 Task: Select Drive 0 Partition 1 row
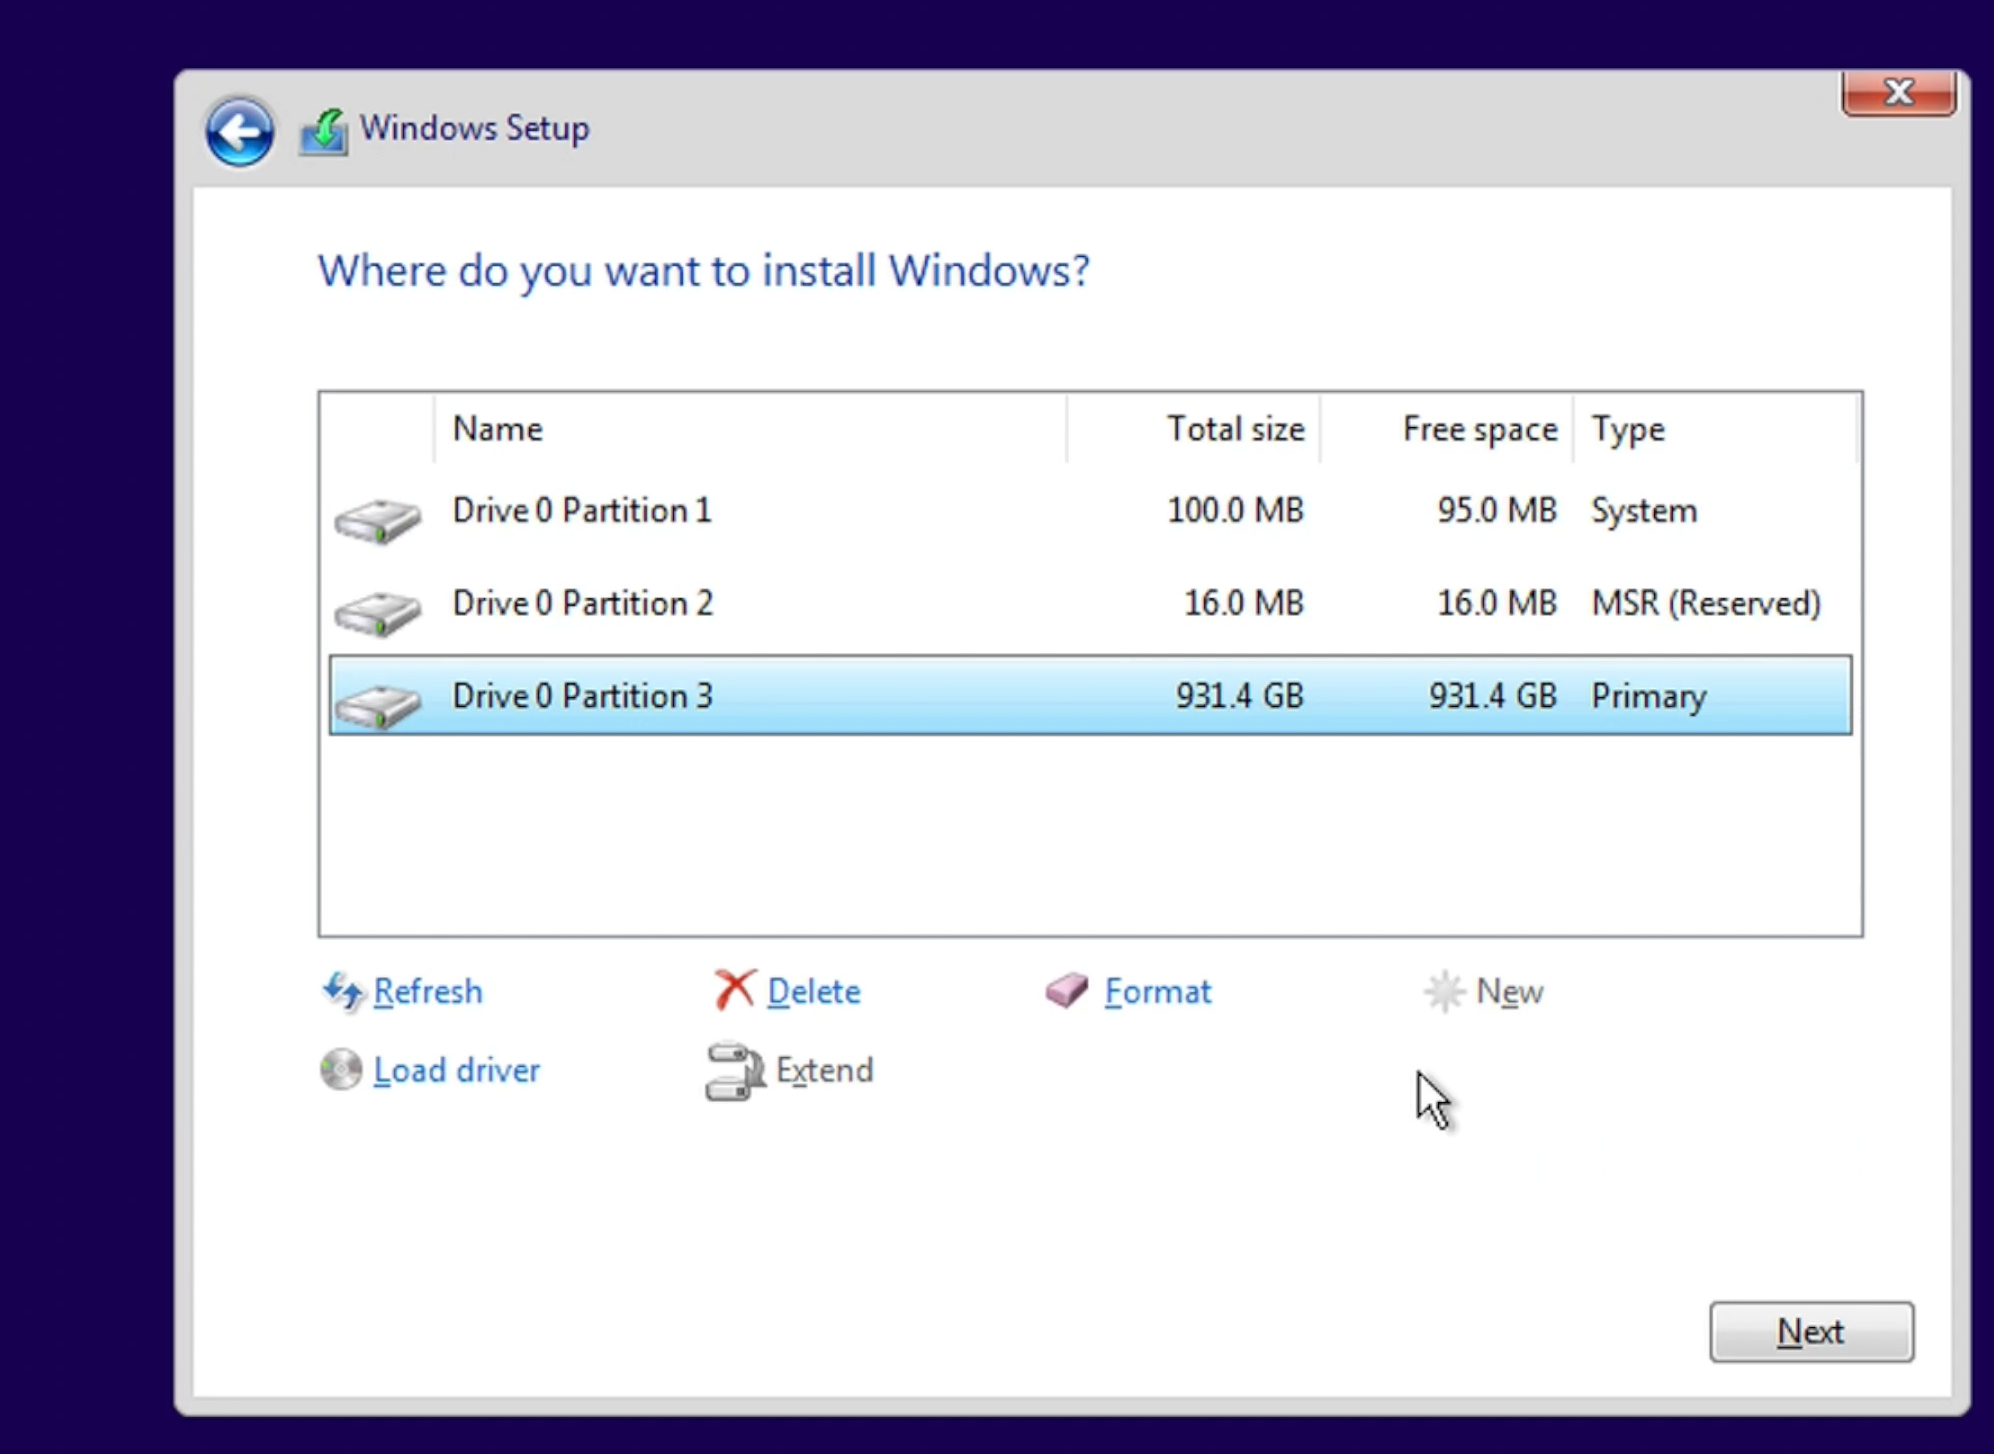pos(1090,510)
